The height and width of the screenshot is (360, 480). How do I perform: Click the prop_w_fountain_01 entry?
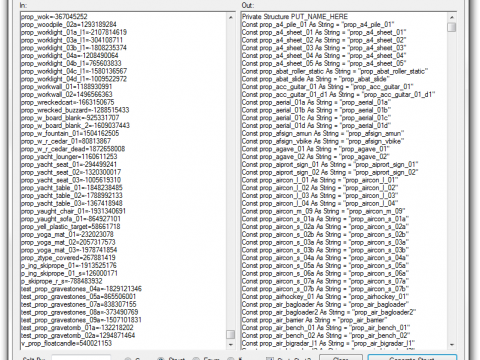pos(70,133)
